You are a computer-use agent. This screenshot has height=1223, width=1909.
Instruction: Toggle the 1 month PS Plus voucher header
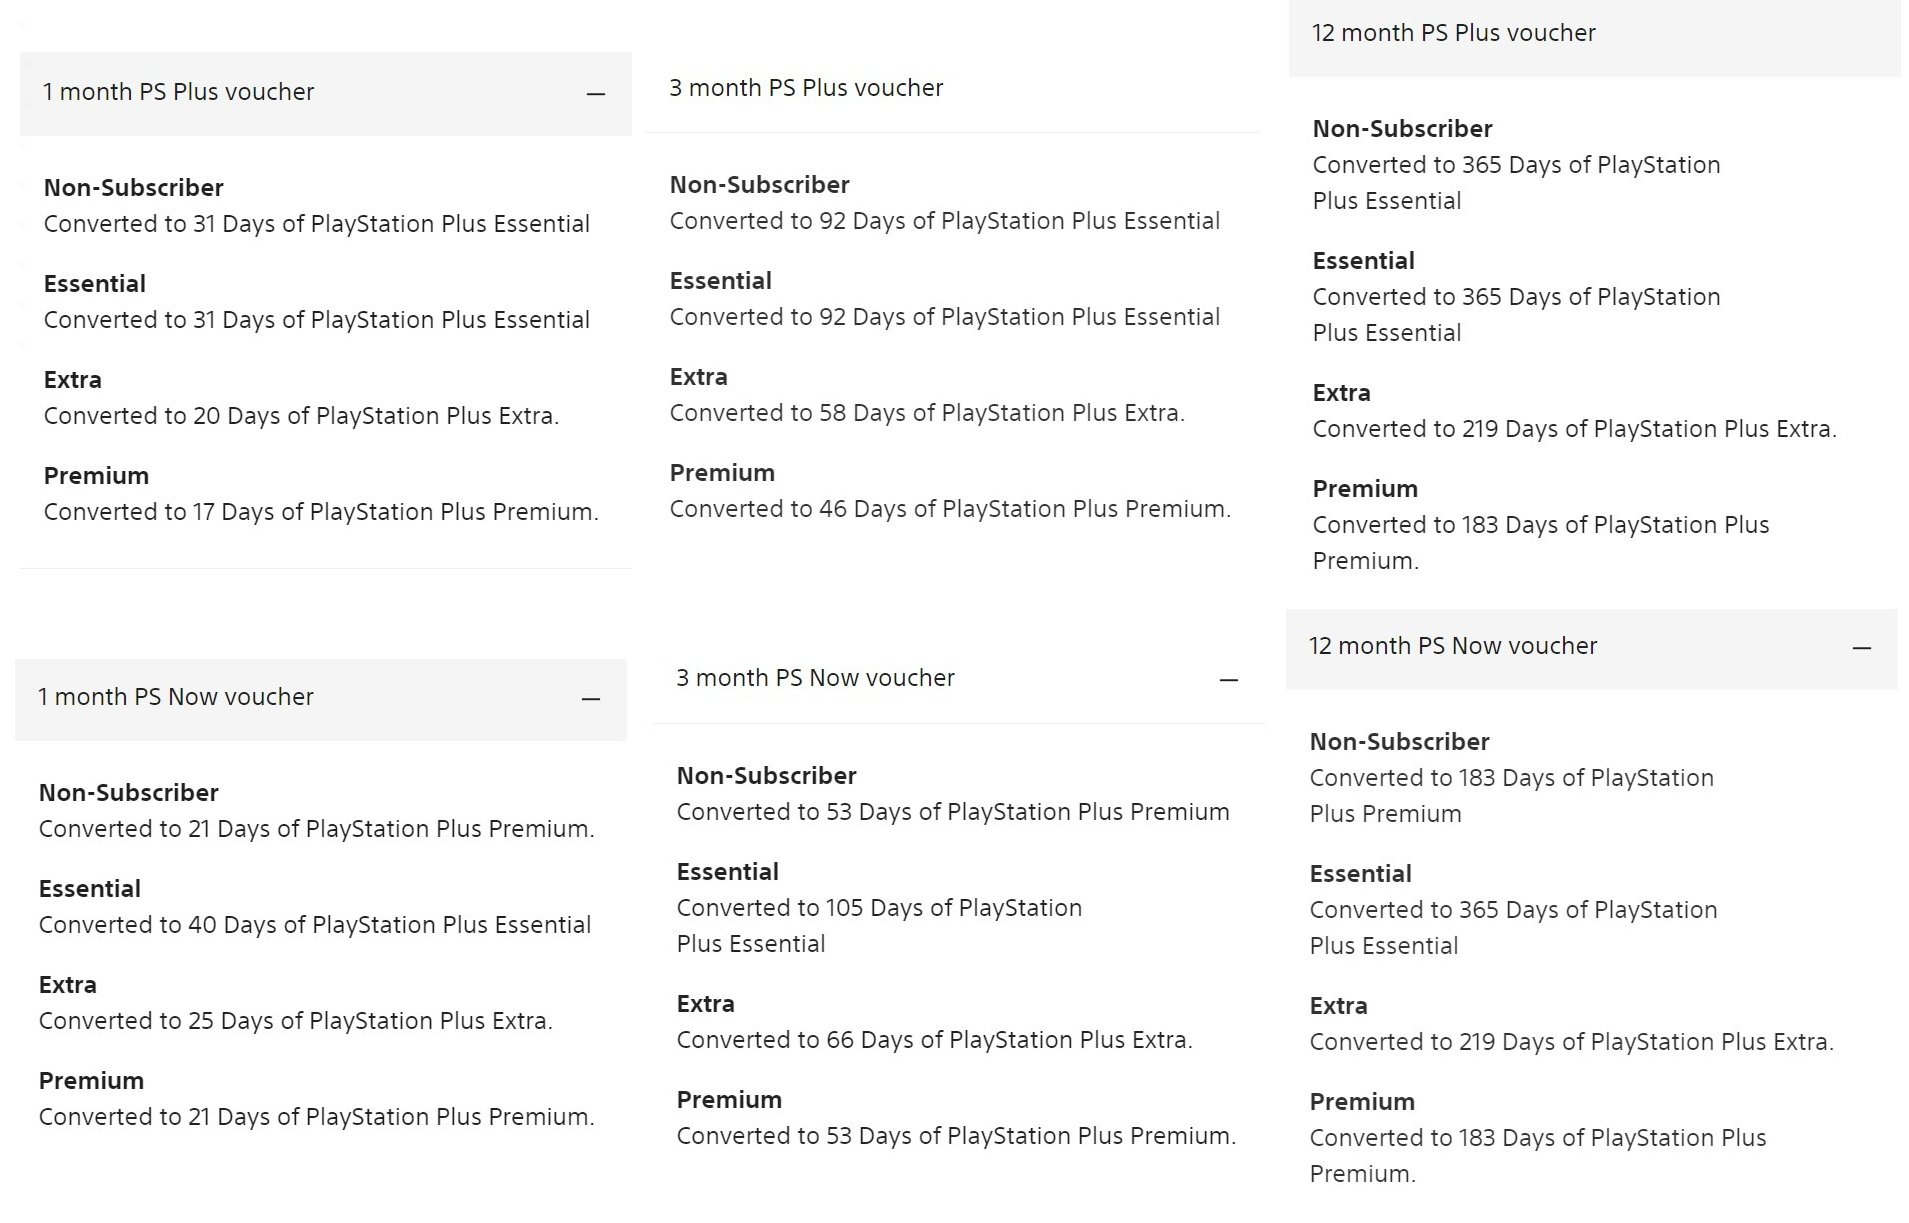tap(178, 92)
